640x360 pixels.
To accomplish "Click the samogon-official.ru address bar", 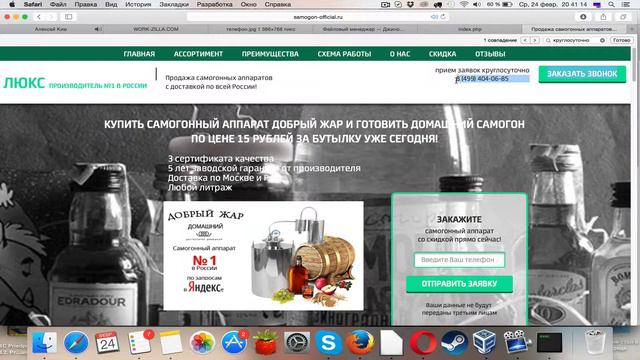I will [318, 17].
